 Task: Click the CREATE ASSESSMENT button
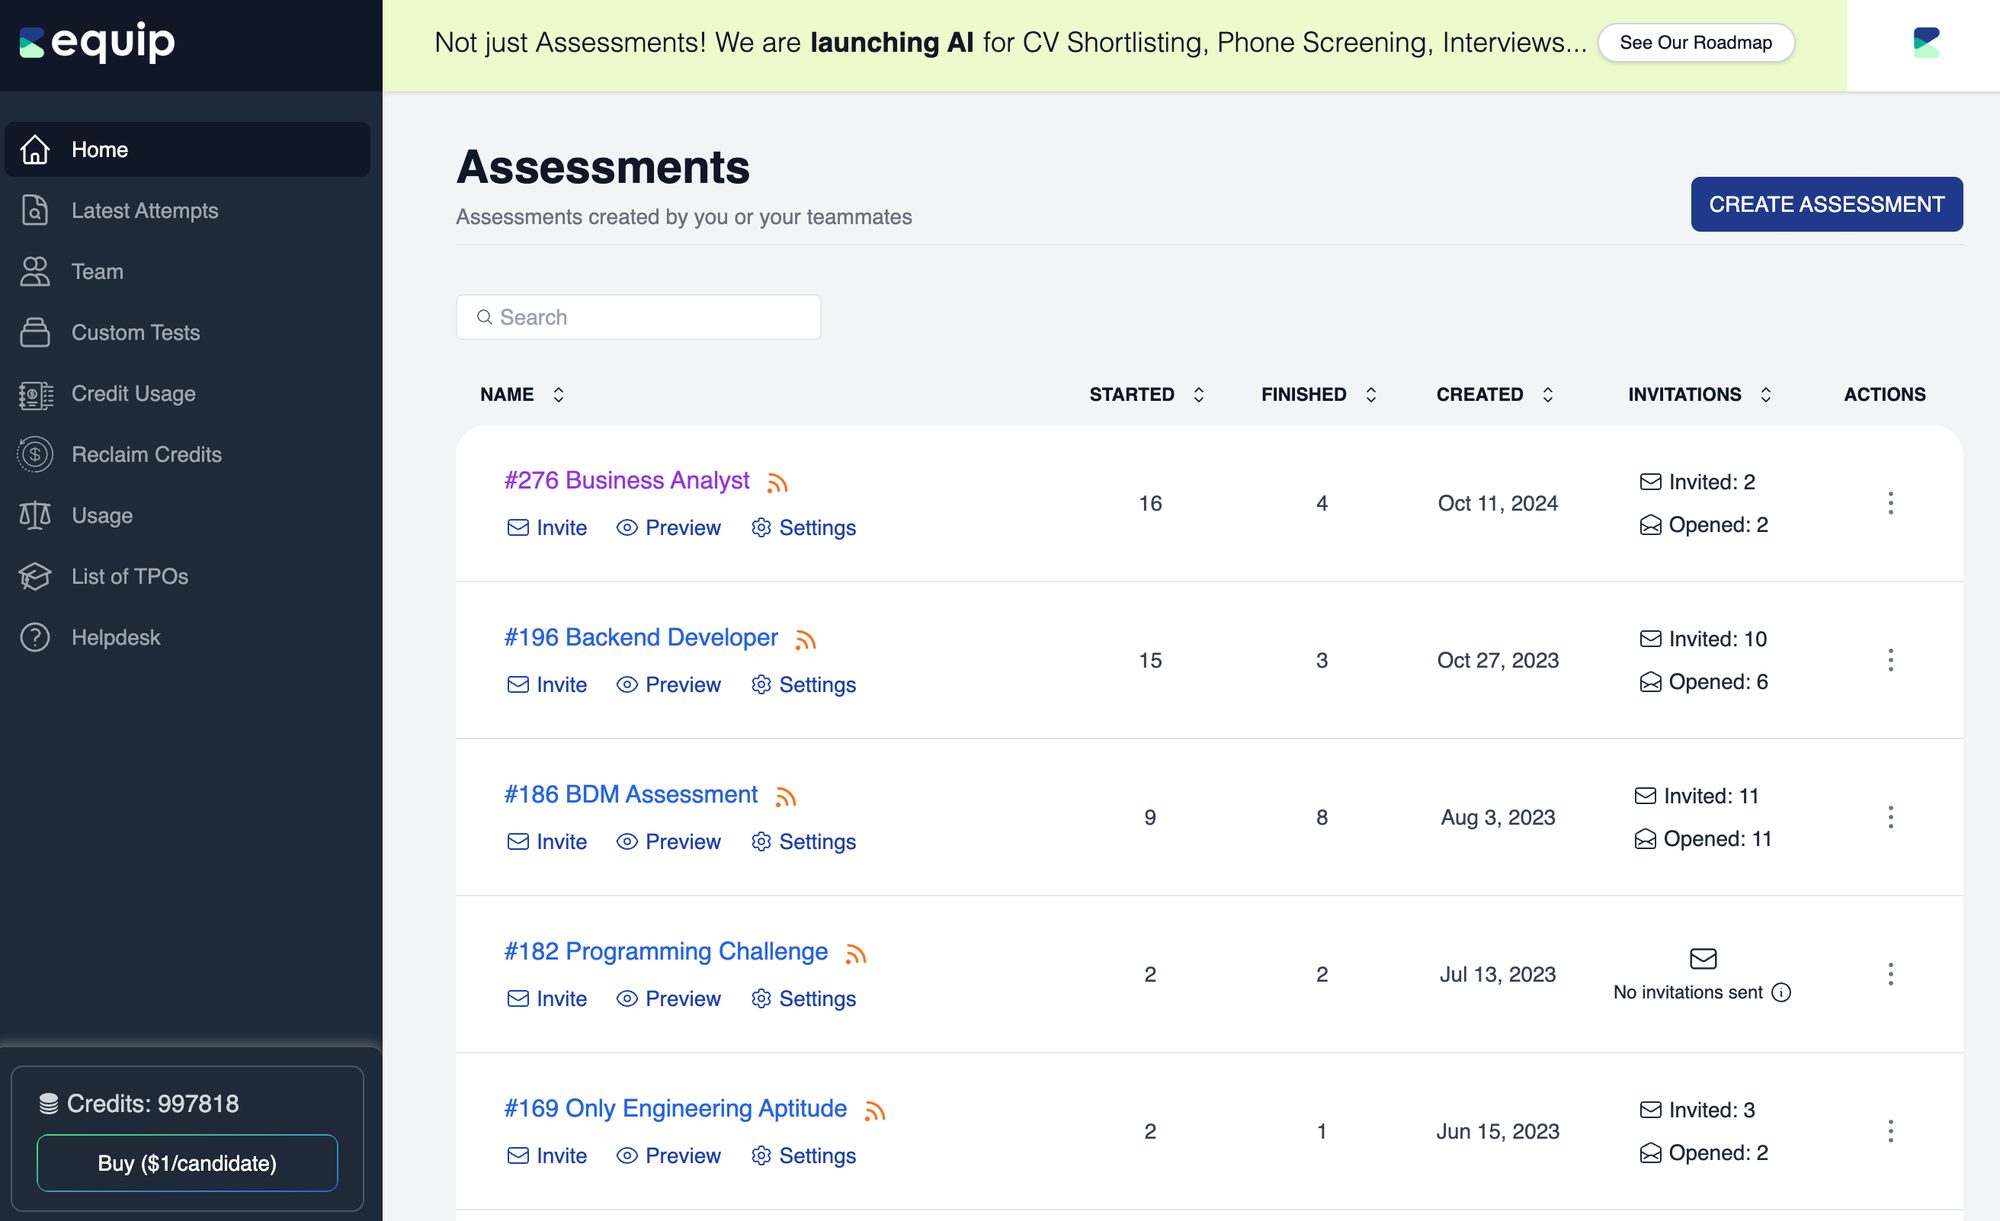coord(1826,204)
